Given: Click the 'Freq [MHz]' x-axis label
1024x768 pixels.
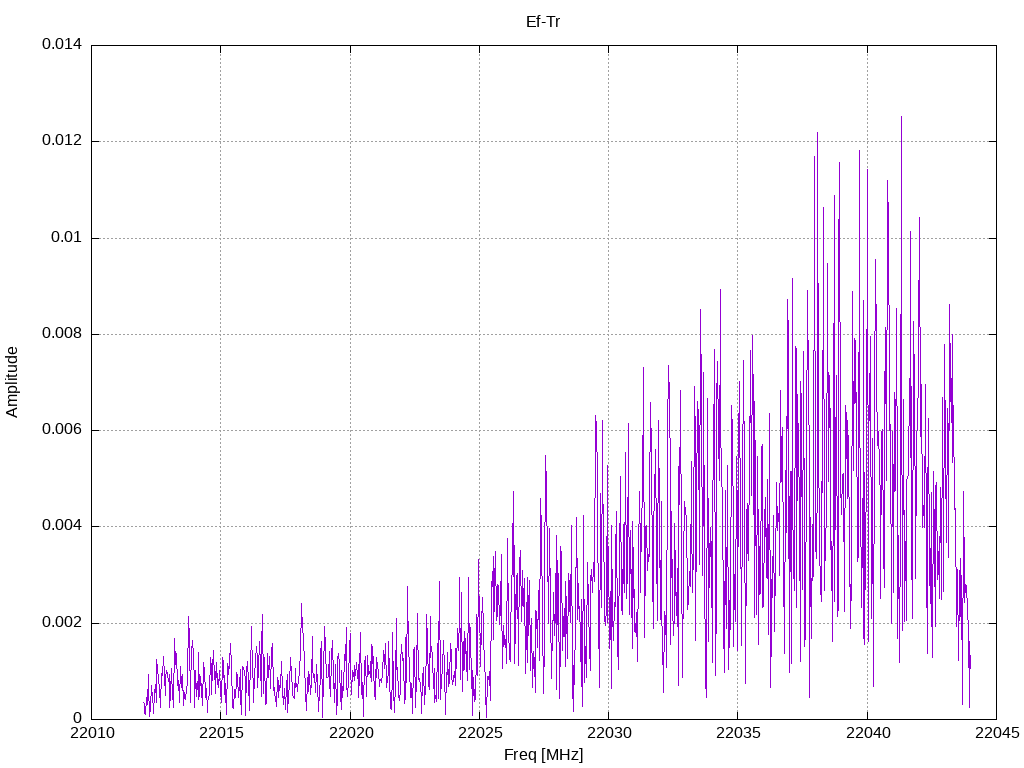Looking at the screenshot, I should (x=543, y=755).
